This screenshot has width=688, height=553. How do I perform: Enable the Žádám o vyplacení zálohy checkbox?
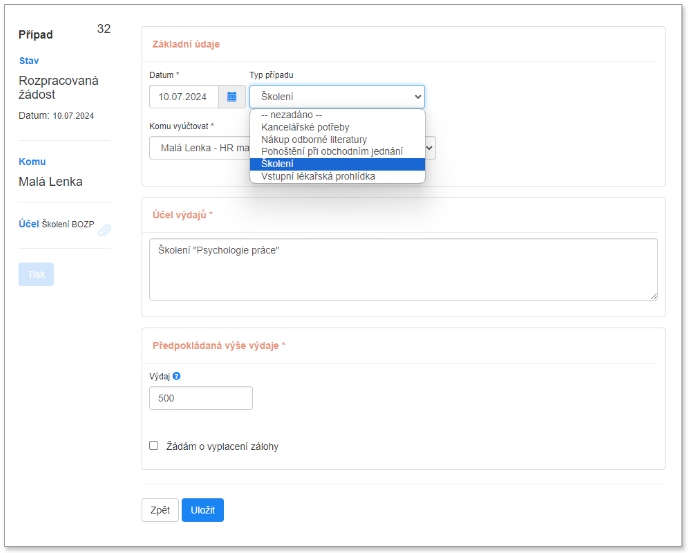[154, 446]
